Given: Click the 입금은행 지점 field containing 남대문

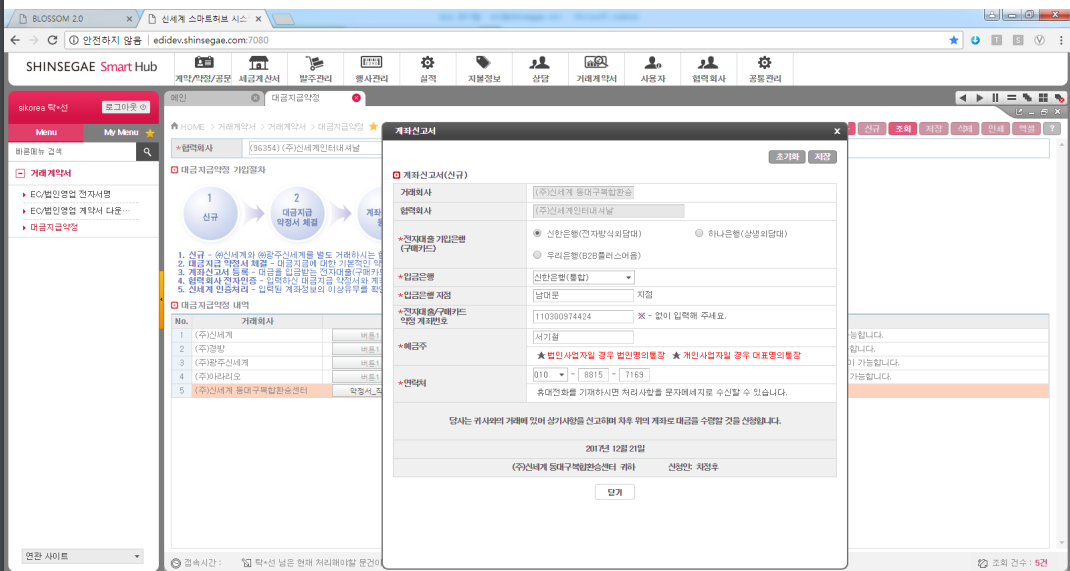Looking at the screenshot, I should pyautogui.click(x=583, y=295).
